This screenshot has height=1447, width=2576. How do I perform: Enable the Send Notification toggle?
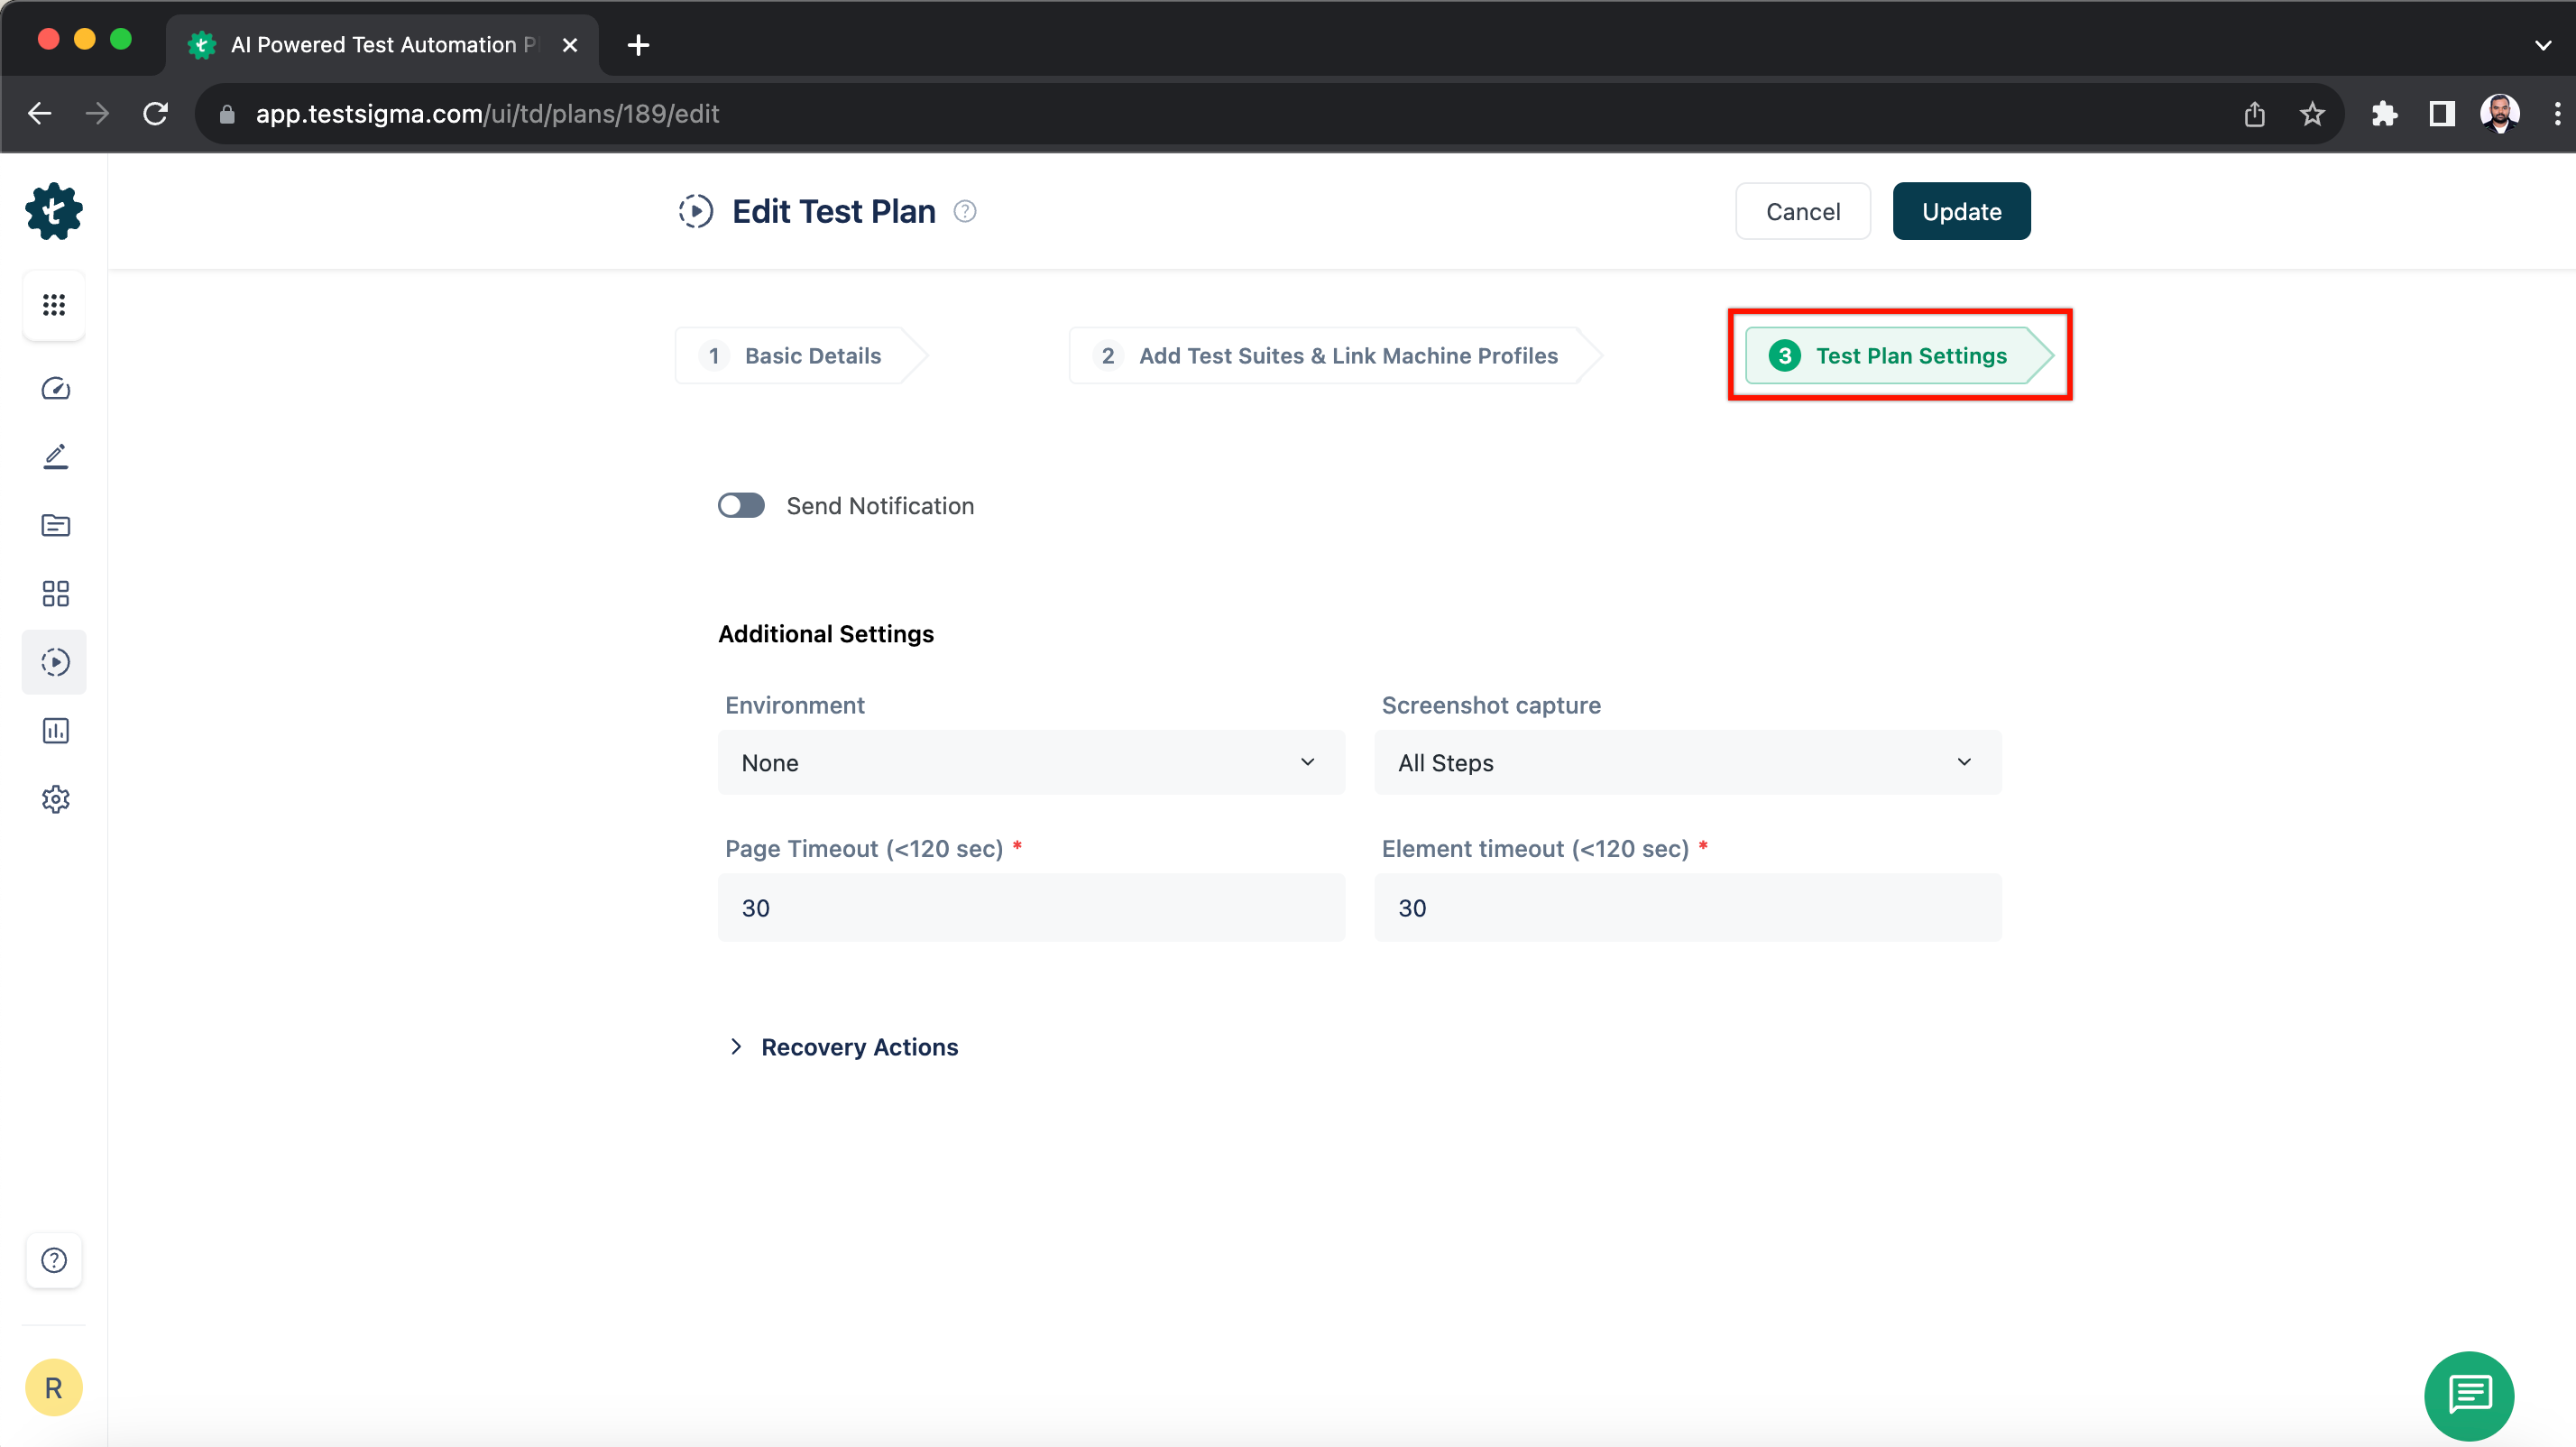(x=741, y=506)
